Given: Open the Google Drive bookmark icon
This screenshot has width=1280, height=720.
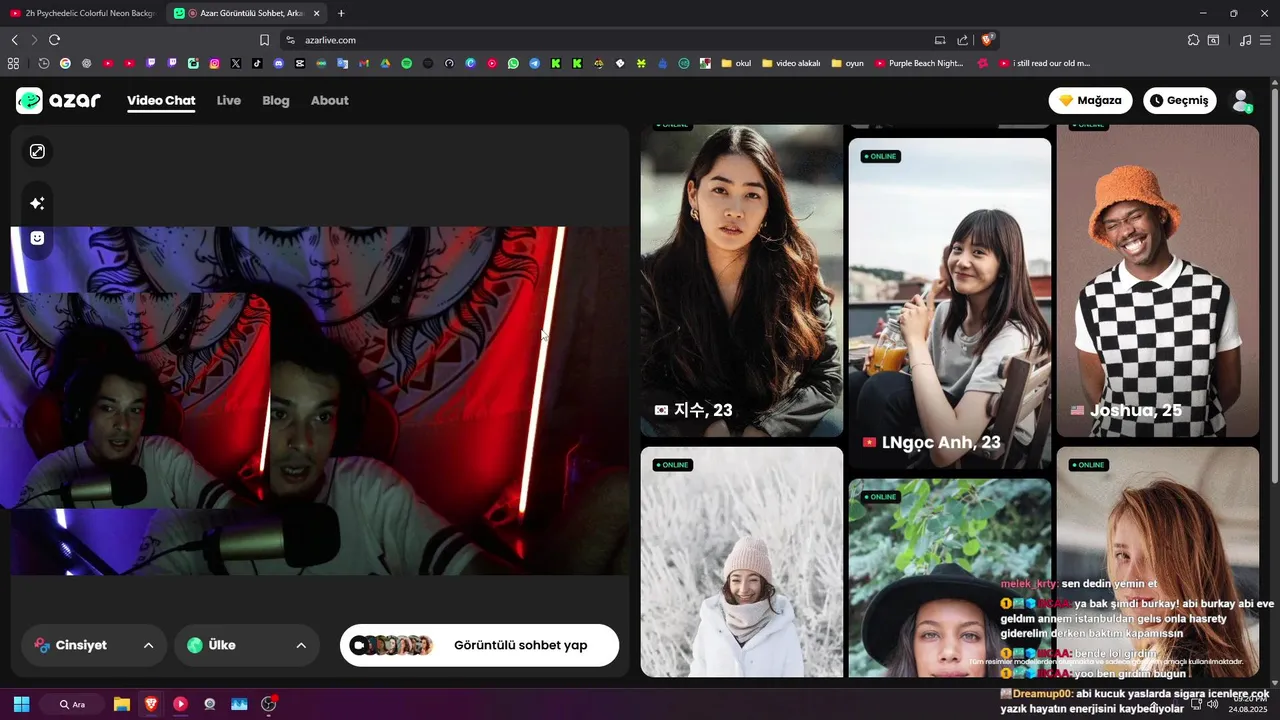Looking at the screenshot, I should 385,63.
